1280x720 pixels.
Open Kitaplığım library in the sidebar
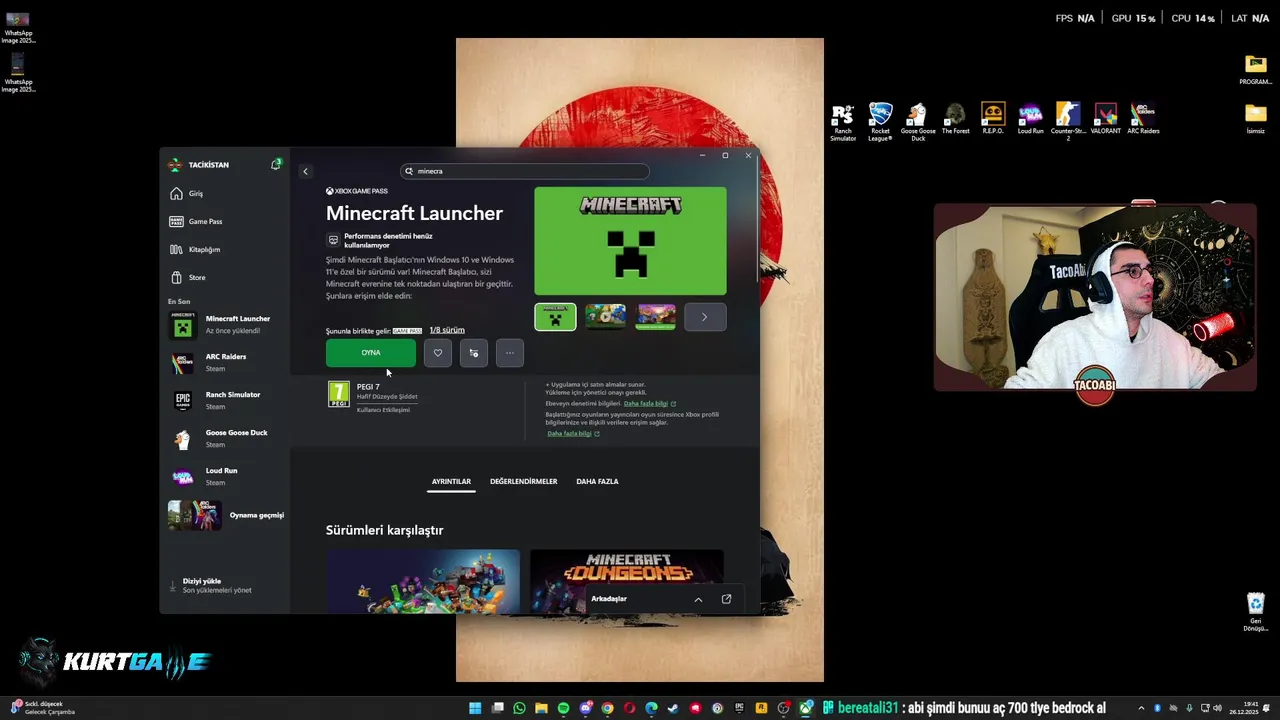coord(226,249)
